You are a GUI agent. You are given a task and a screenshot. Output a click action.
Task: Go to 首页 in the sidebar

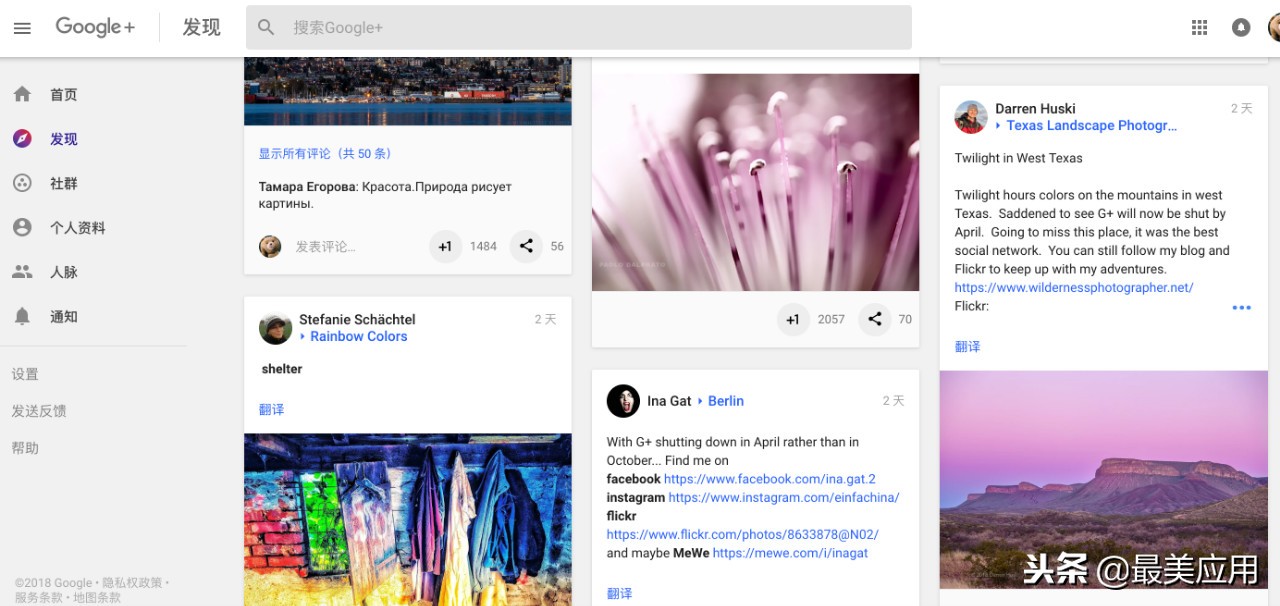[x=63, y=95]
